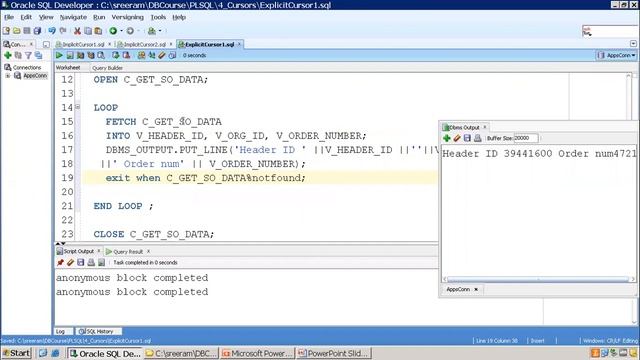Click the Buffer Size input field
This screenshot has height=360, width=640.
[526, 138]
